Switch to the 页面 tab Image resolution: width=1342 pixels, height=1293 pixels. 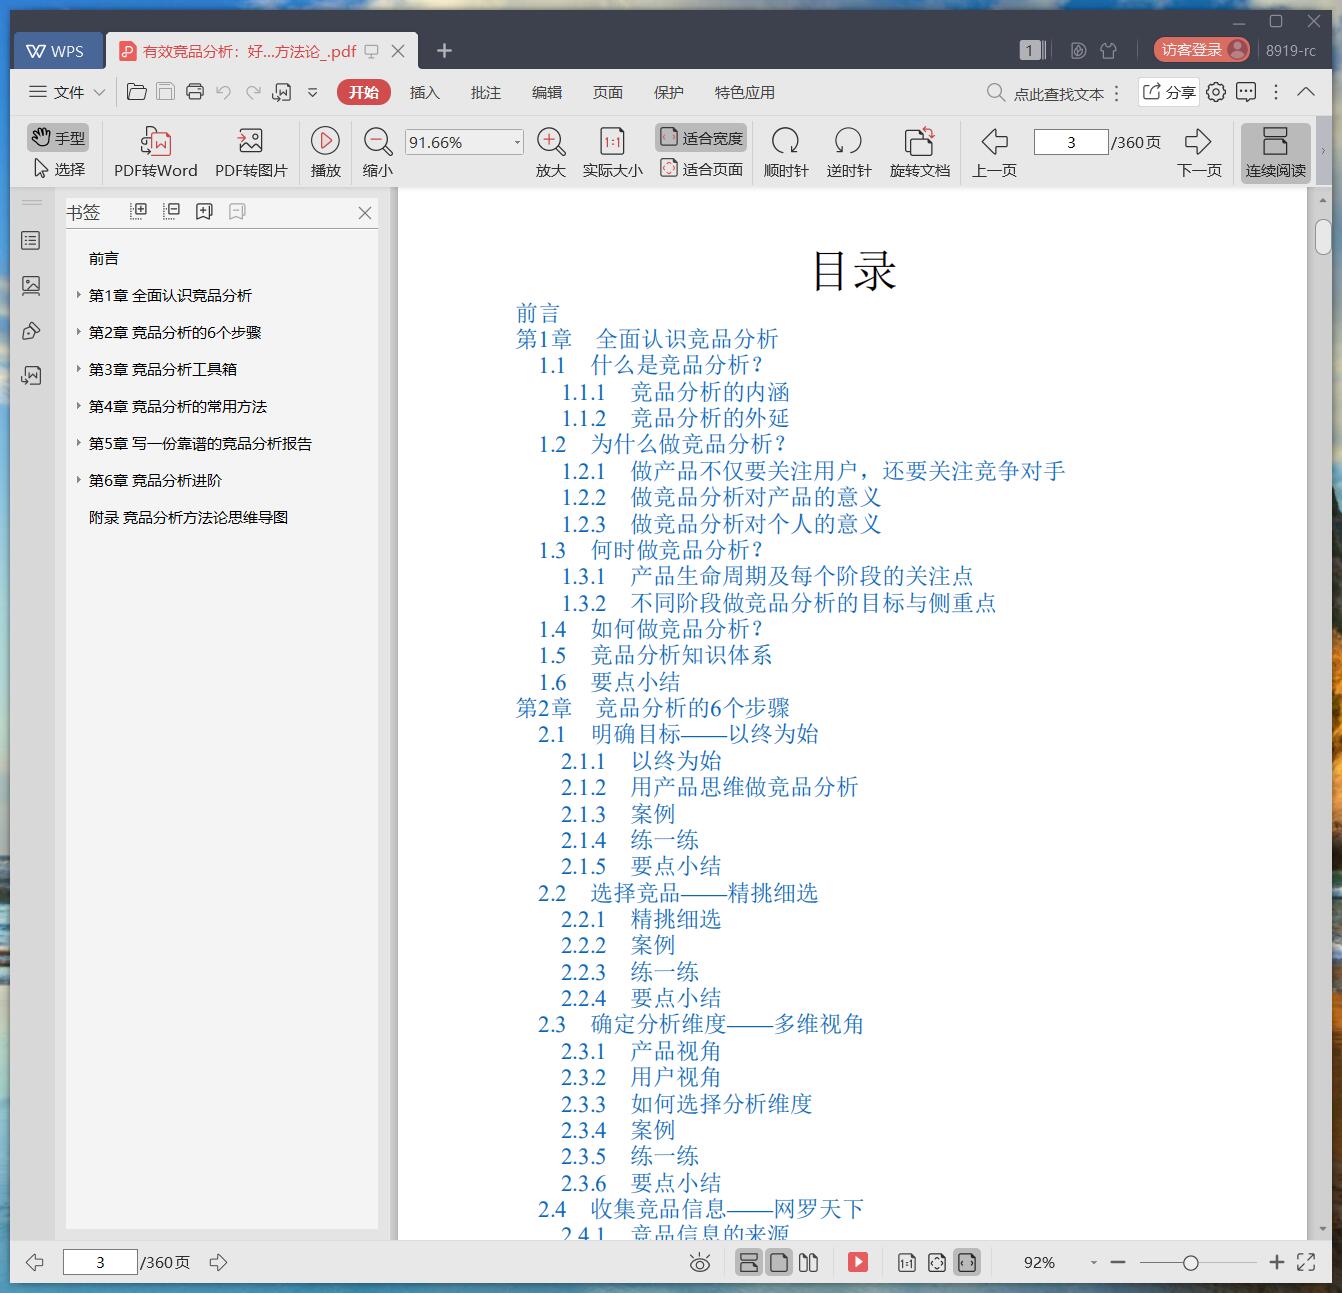[607, 92]
